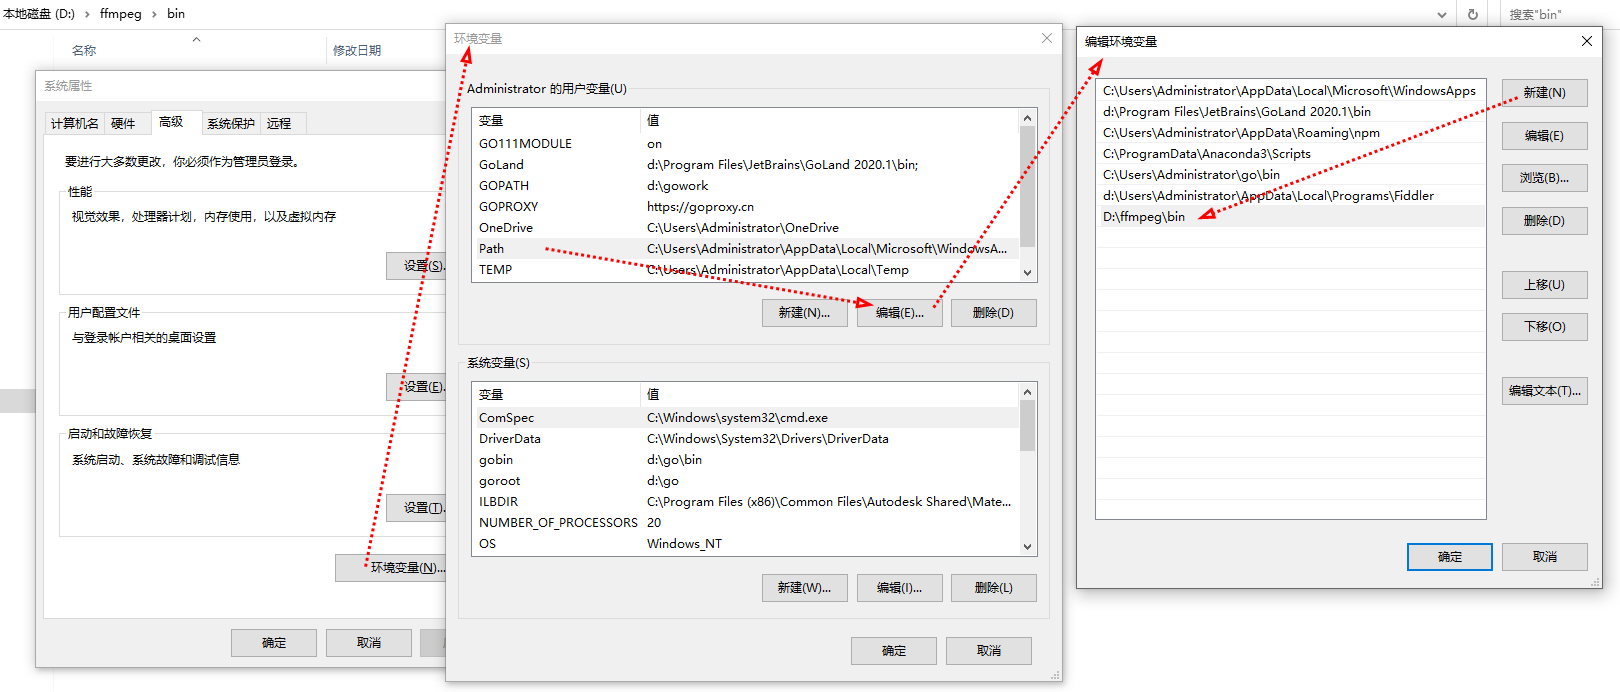Sort files by 名称 column header
This screenshot has height=692, width=1620.
[x=84, y=50]
